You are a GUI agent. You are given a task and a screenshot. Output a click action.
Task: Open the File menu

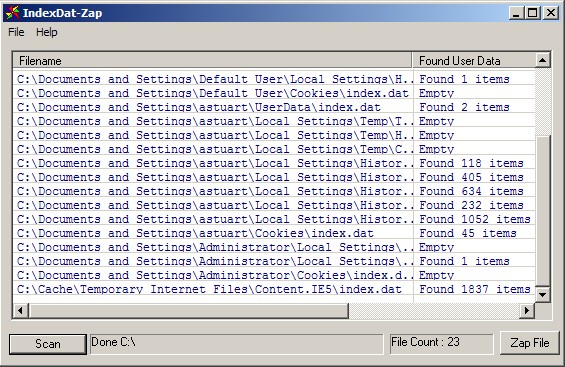(16, 32)
